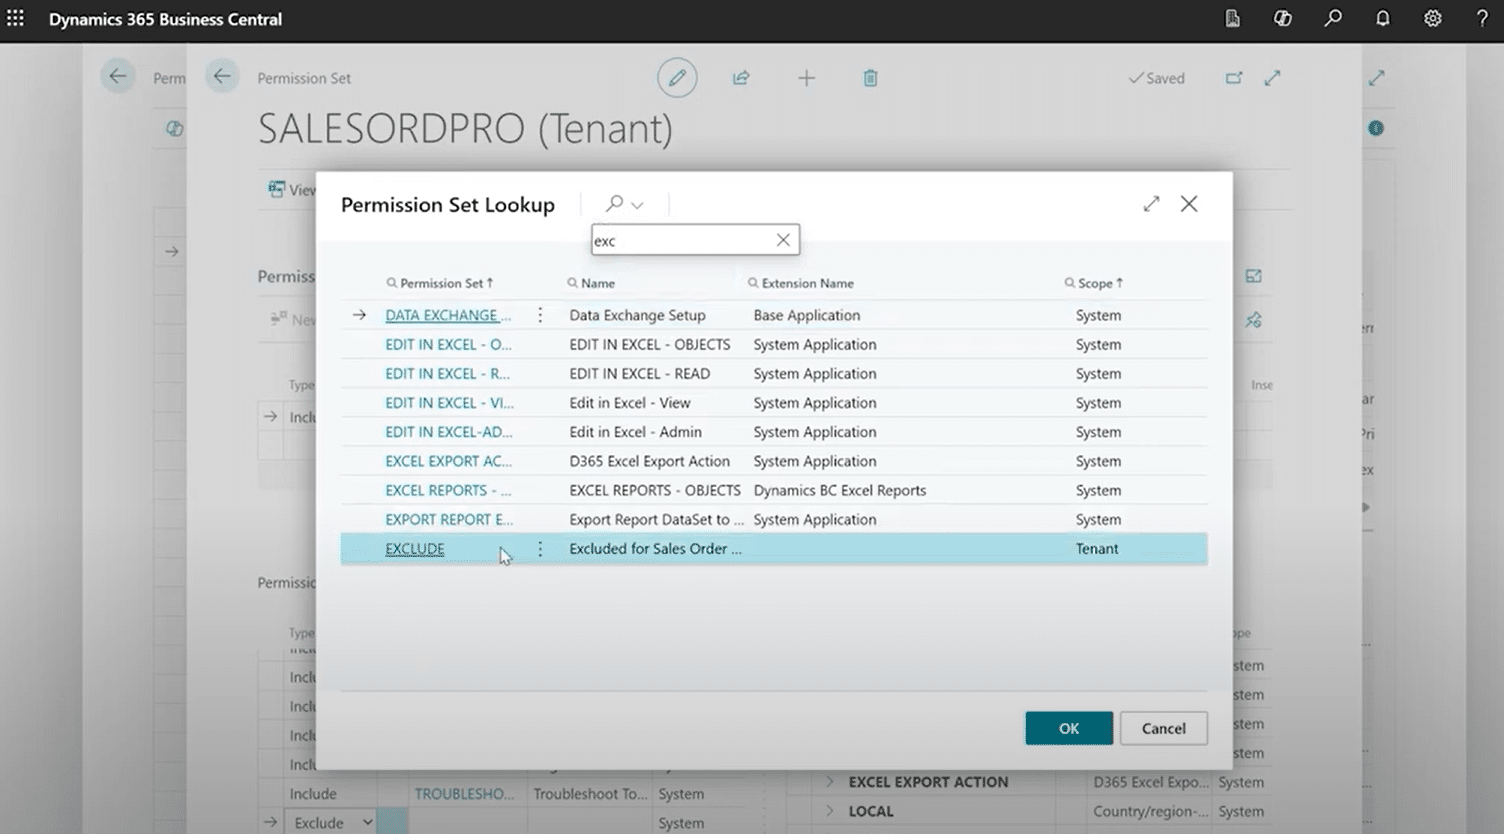Clear the 'exc' search text
Viewport: 1504px width, 834px height.
click(x=783, y=240)
